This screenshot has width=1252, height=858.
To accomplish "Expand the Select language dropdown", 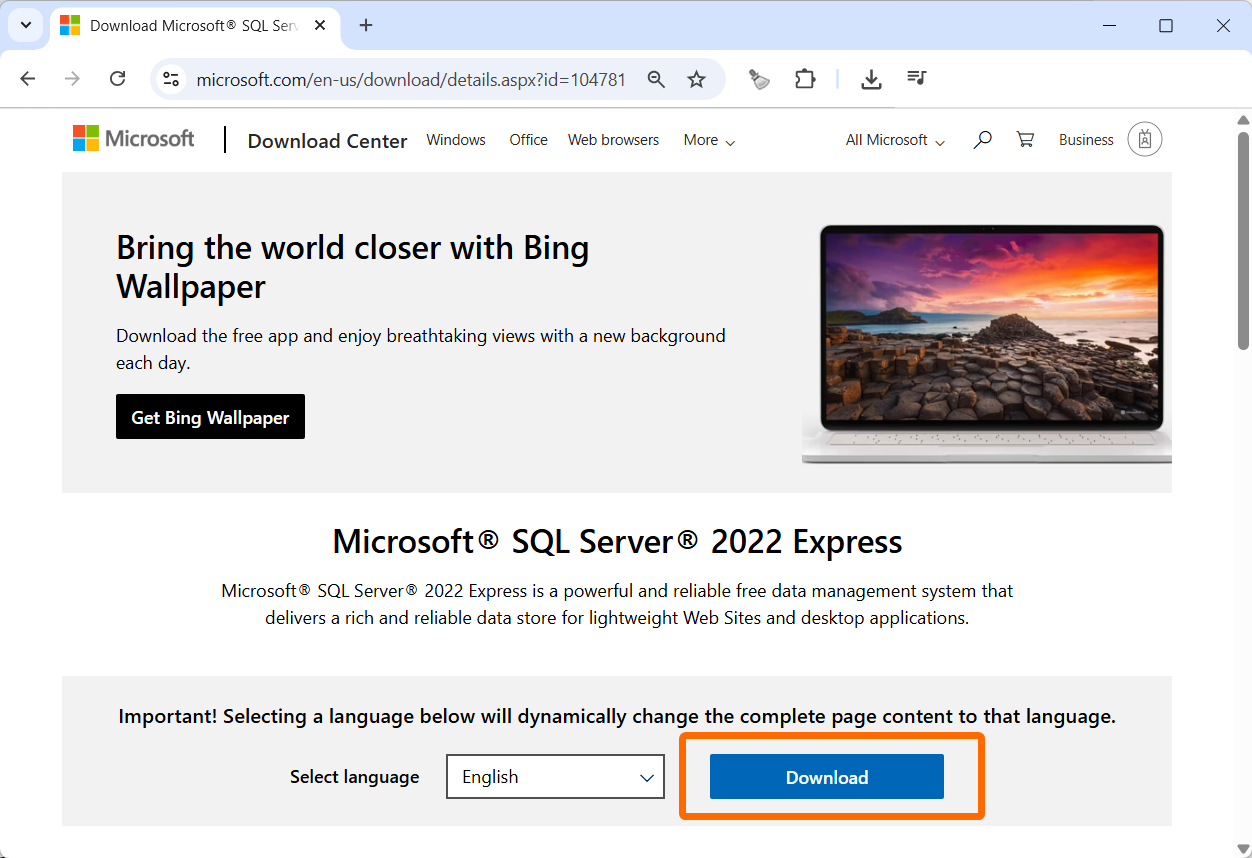I will (555, 777).
